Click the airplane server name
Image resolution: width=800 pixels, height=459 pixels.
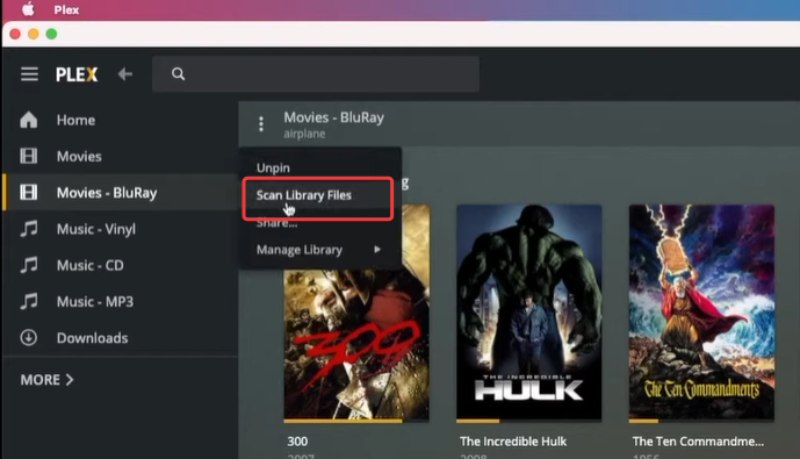click(305, 134)
